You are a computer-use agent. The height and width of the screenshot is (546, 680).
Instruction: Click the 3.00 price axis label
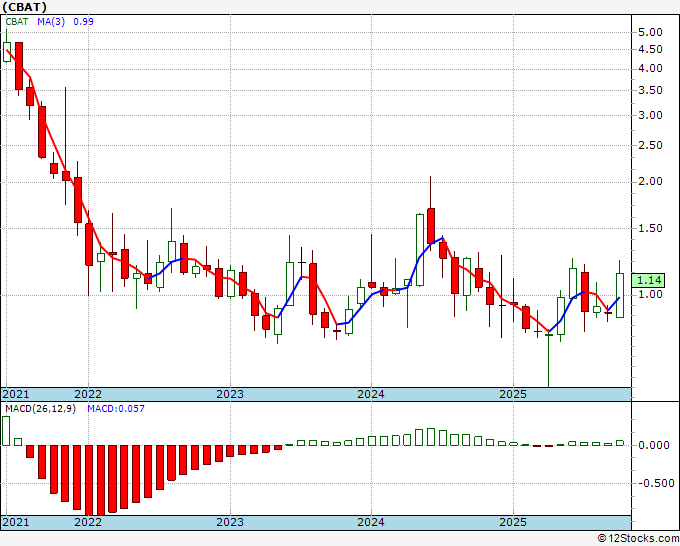650,115
